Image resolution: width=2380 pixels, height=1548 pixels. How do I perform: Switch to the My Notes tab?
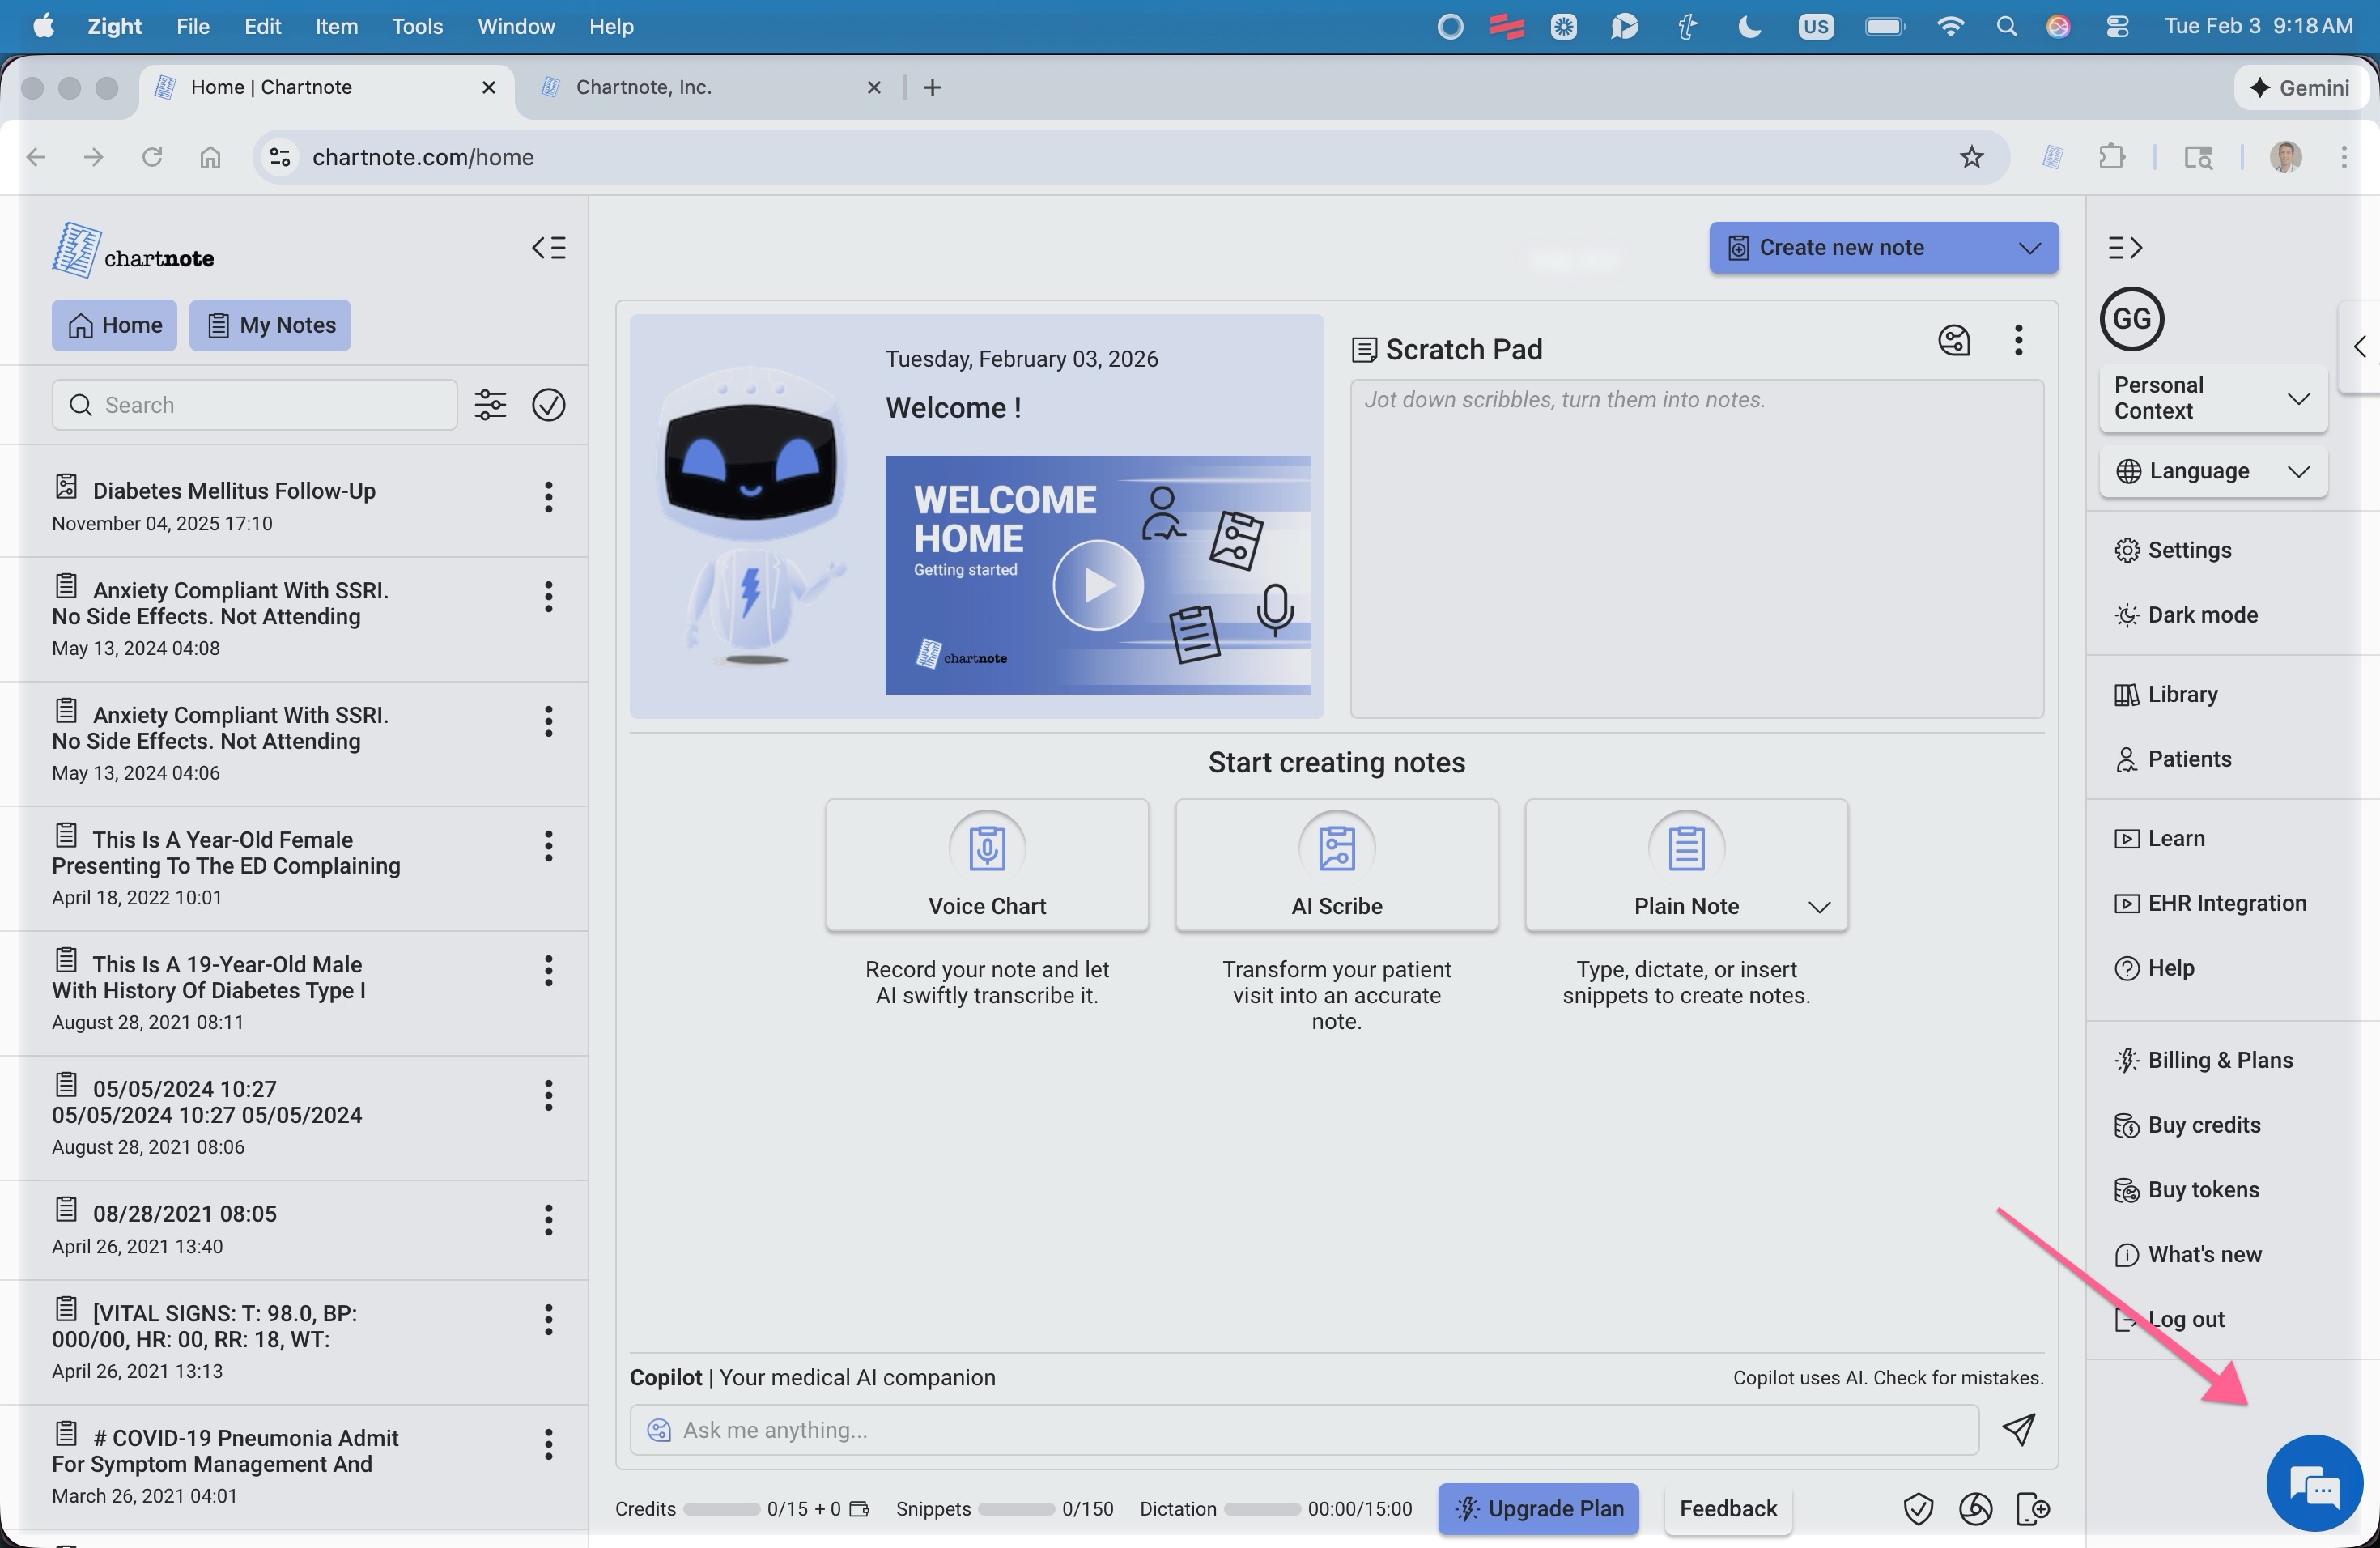(x=270, y=325)
